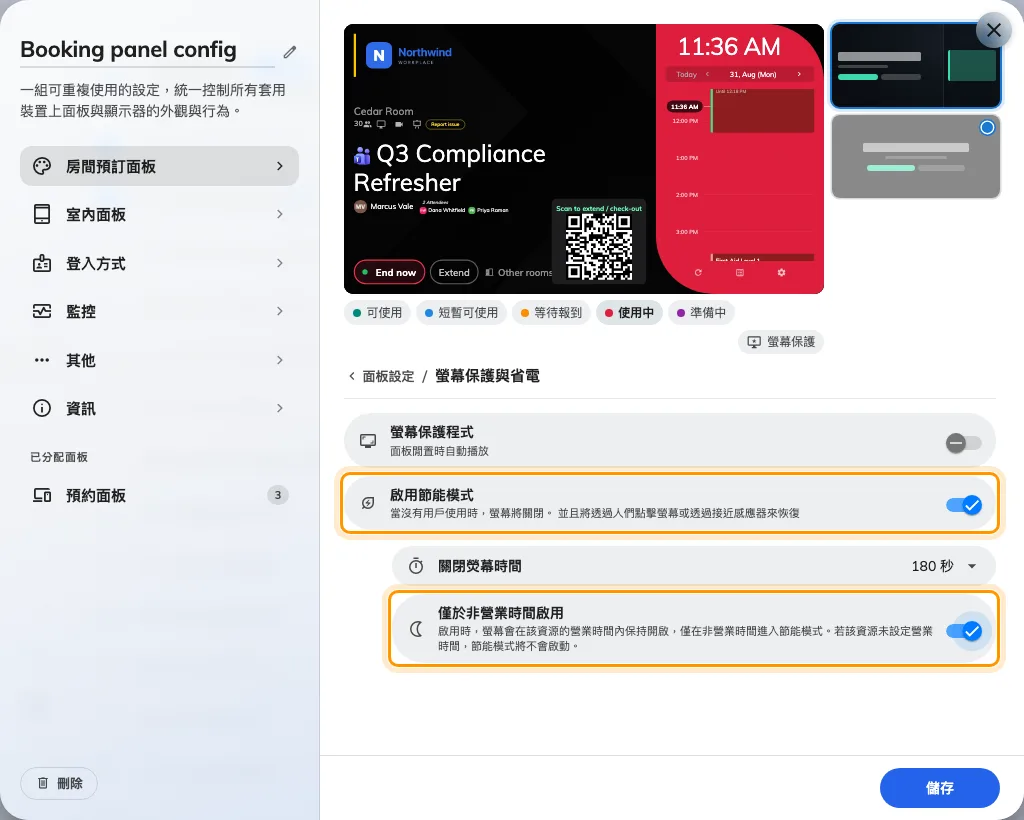Open Other rooms in the preview
Screen dimensions: 1024x820
(519, 272)
